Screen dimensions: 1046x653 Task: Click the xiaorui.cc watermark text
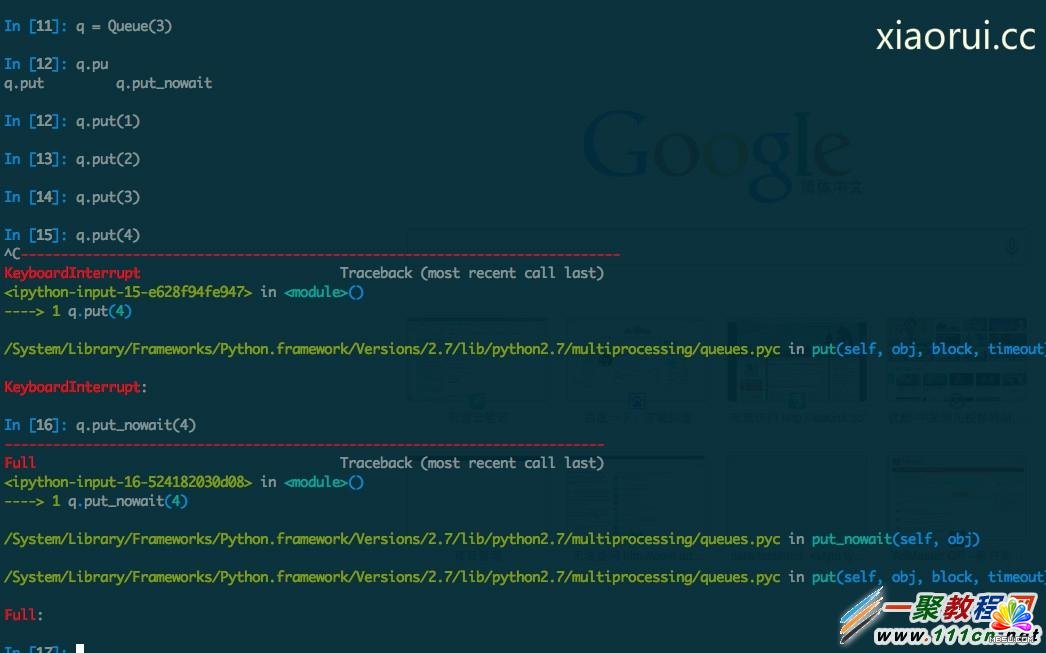[955, 36]
